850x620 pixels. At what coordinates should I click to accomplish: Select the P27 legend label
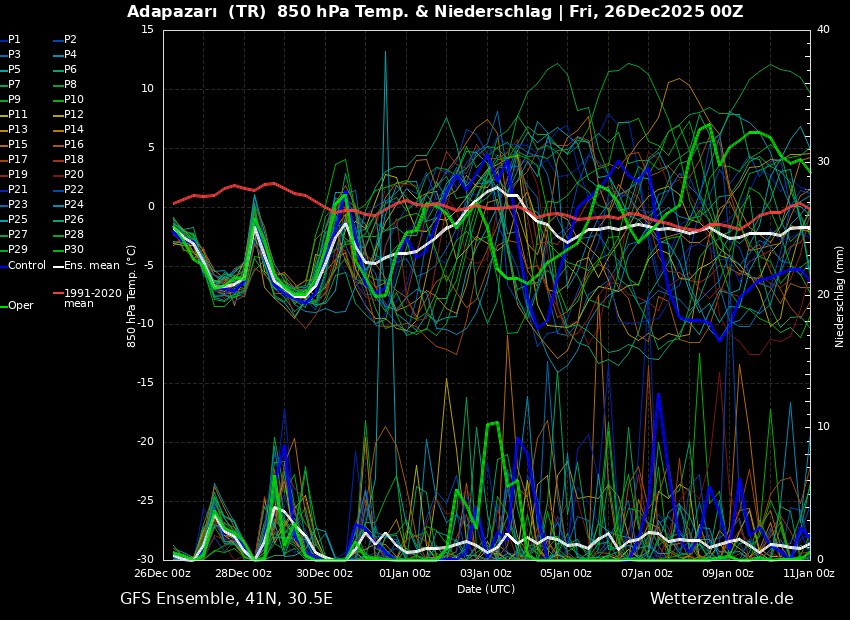[17, 235]
